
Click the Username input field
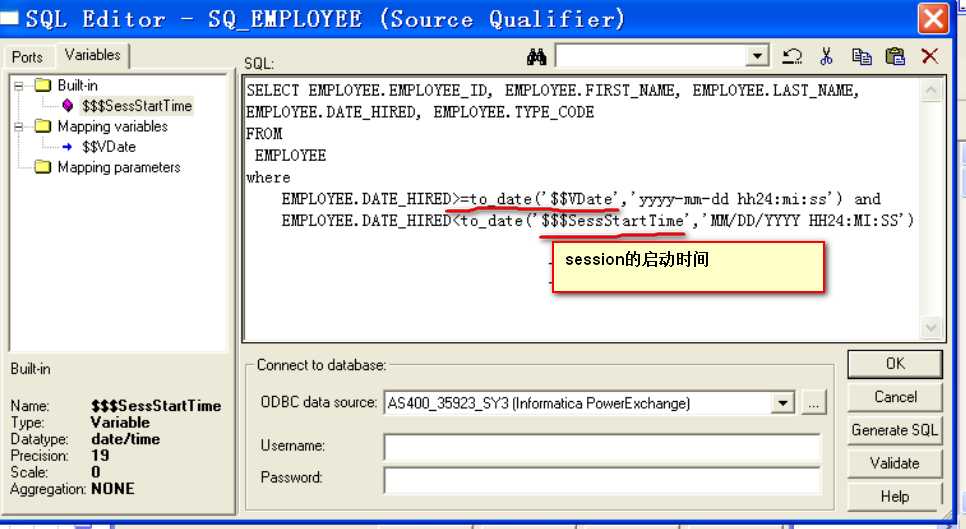[602, 446]
